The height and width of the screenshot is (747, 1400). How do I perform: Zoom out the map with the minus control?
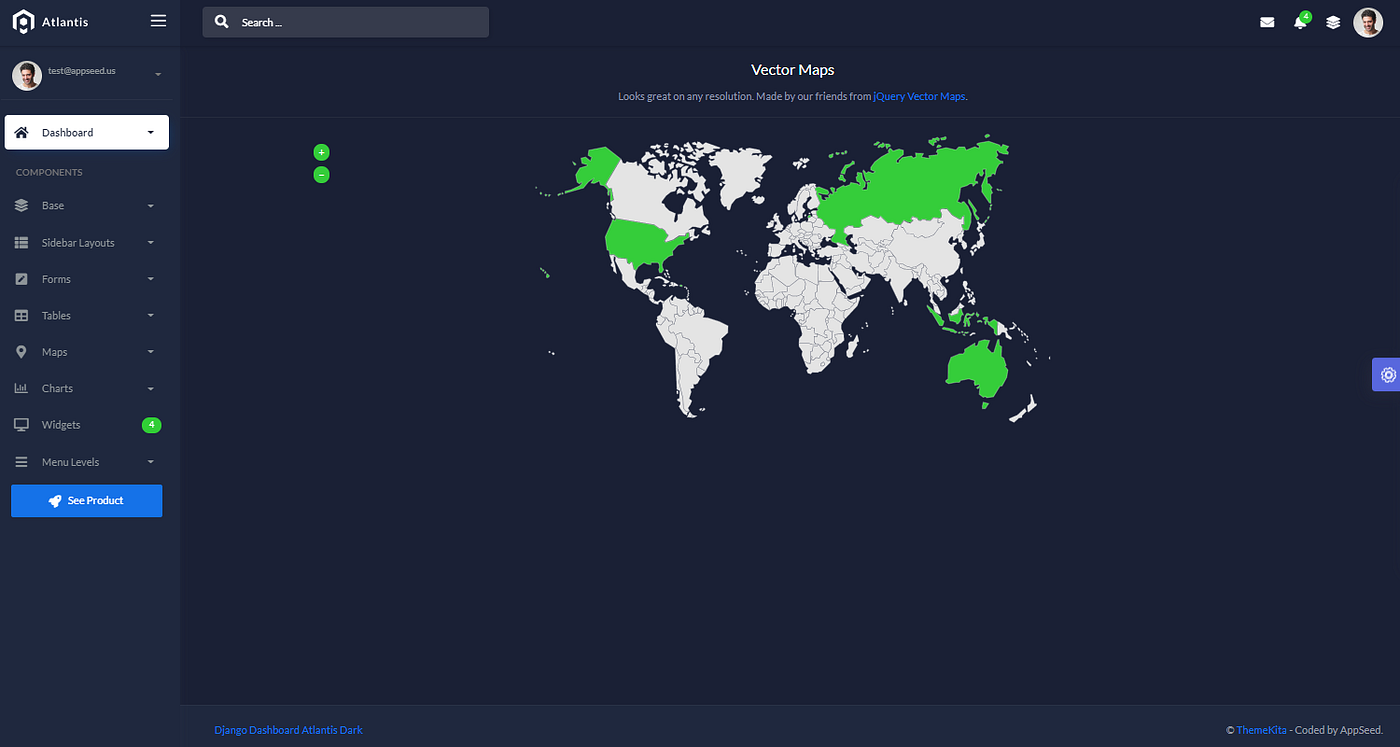click(x=321, y=174)
